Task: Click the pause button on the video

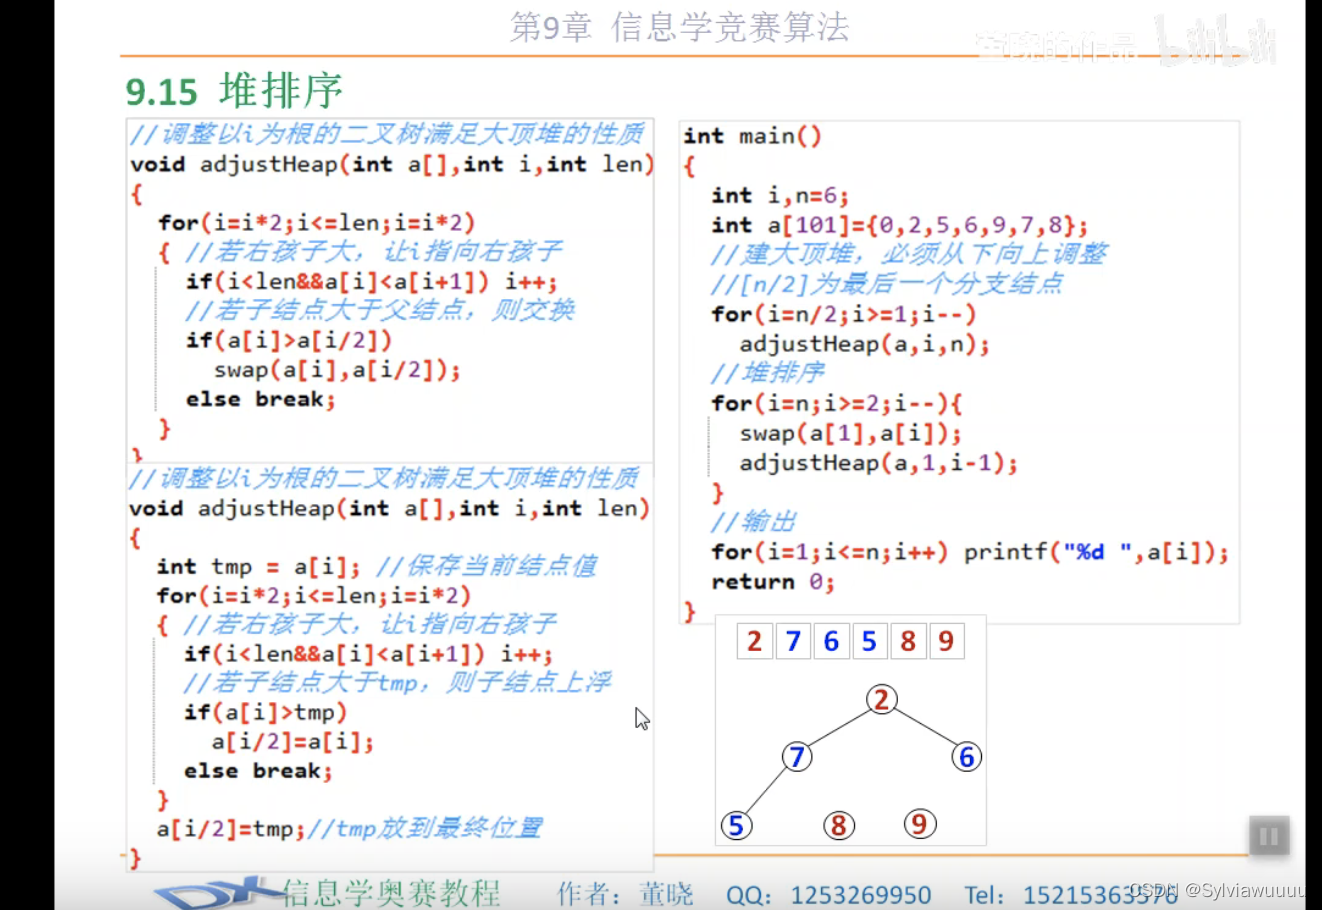Action: click(x=1268, y=836)
